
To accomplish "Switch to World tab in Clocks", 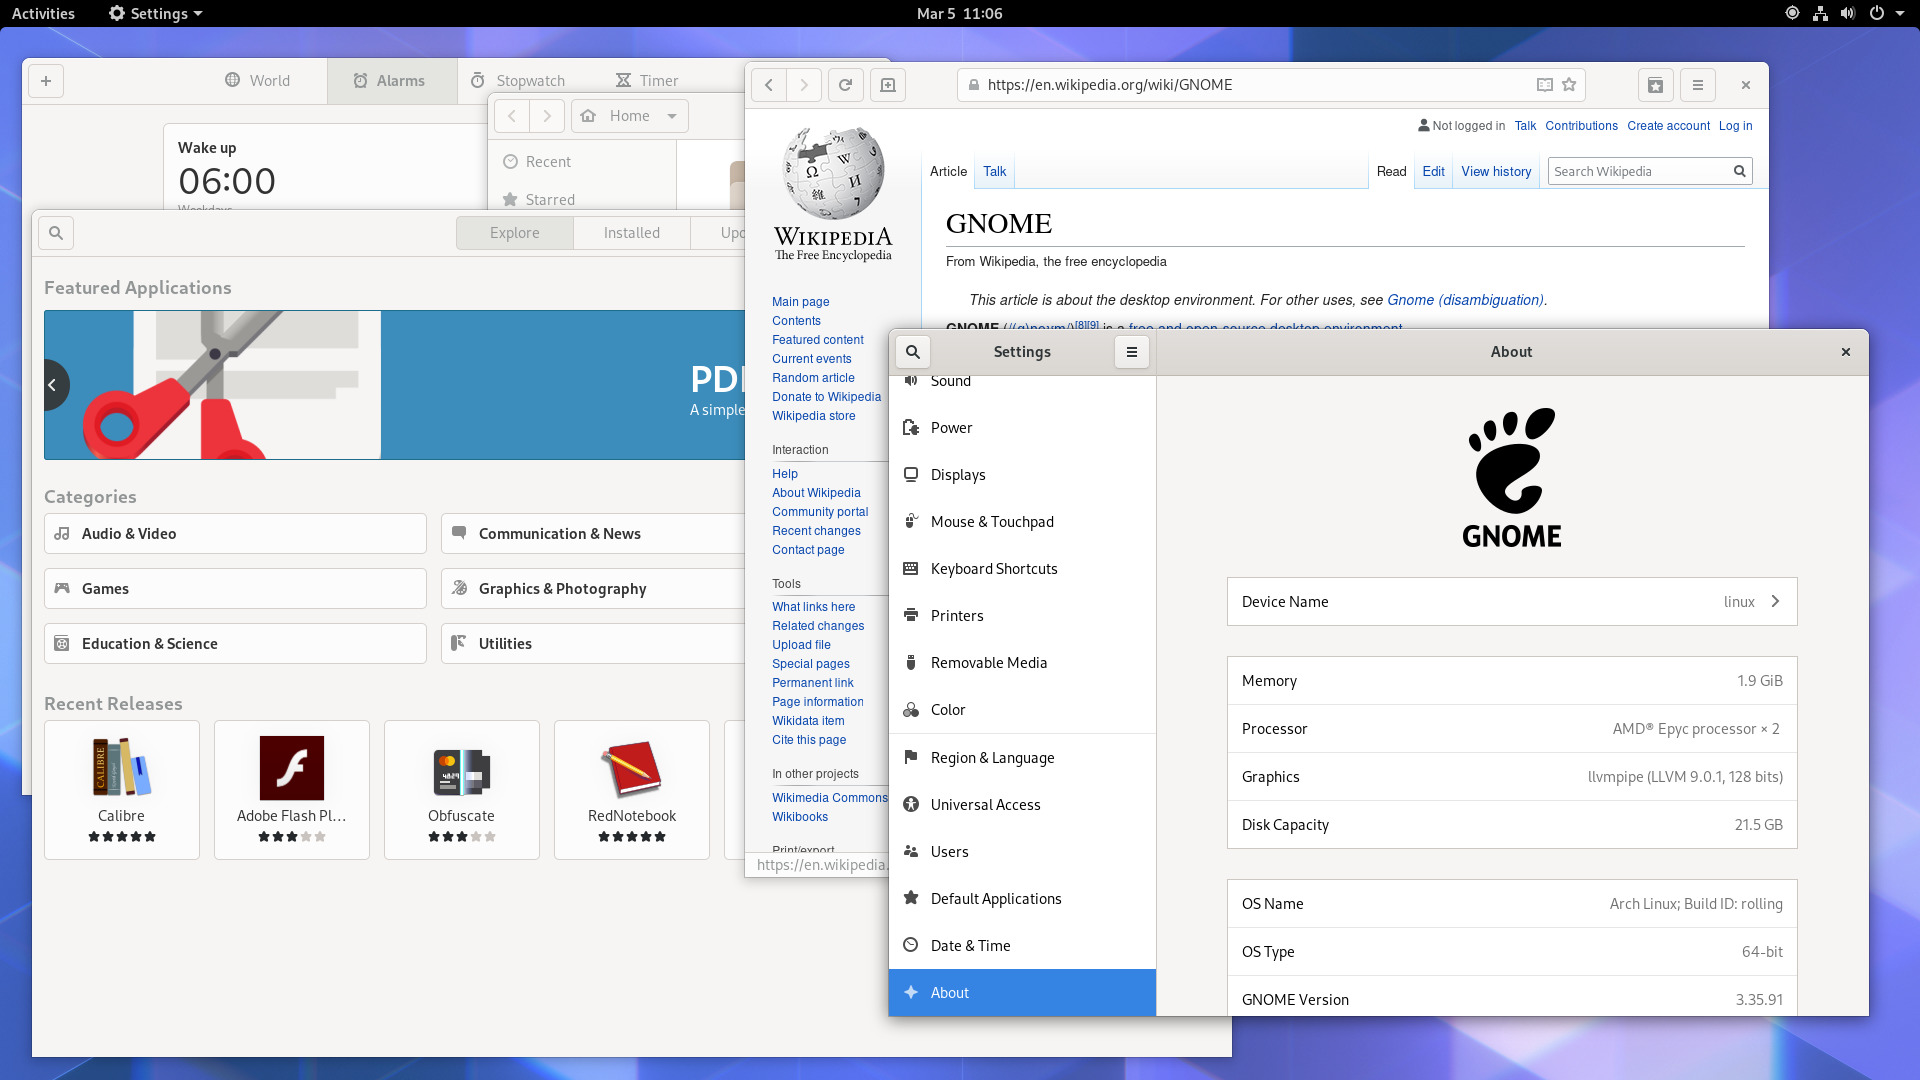I will (x=258, y=81).
